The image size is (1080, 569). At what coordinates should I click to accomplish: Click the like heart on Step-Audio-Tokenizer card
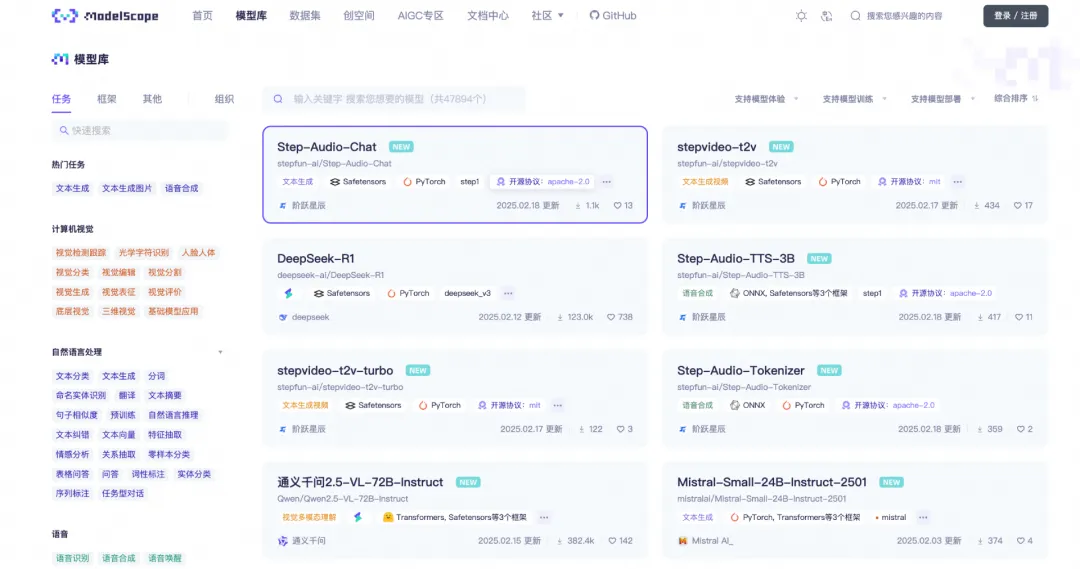click(1021, 429)
